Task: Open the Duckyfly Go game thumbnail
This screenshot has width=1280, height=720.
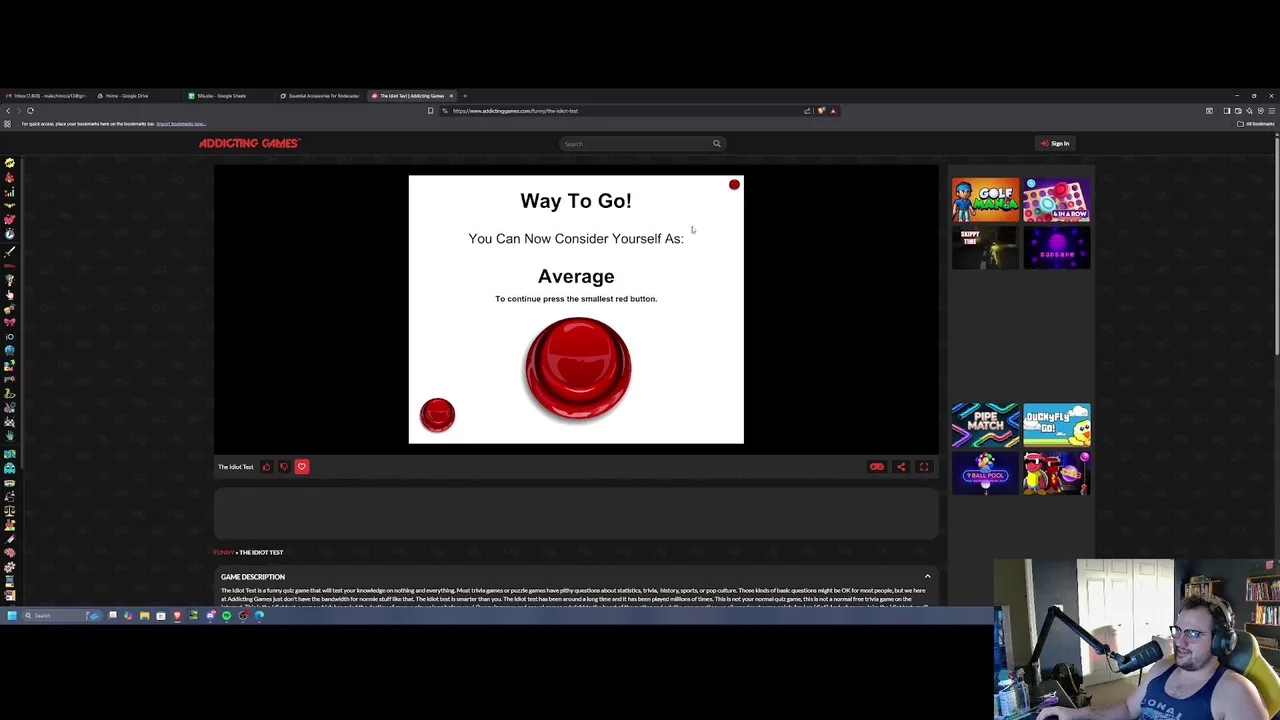Action: click(1057, 425)
